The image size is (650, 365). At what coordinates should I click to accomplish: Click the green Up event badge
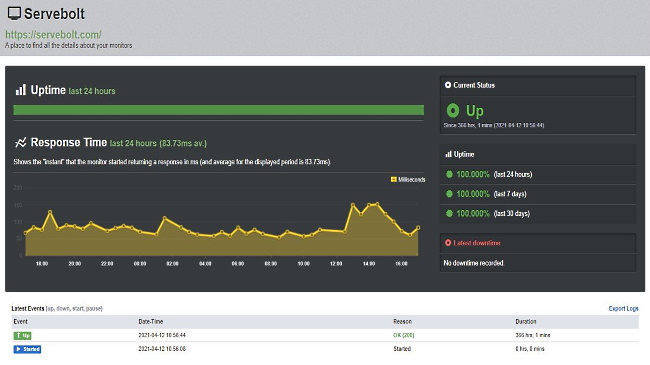point(22,336)
